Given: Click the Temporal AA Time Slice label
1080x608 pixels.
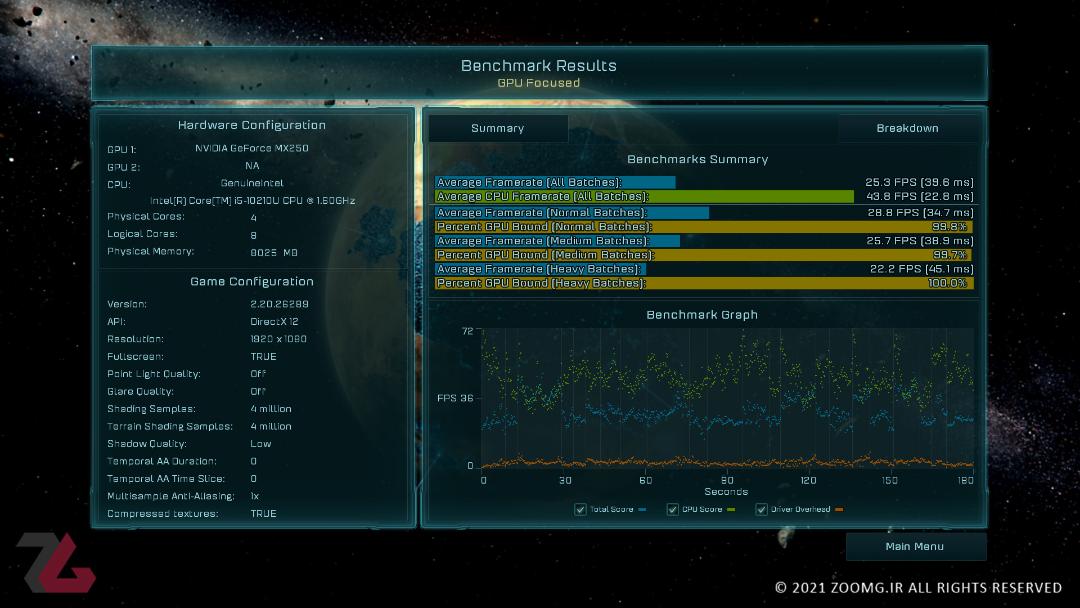Looking at the screenshot, I should [166, 479].
